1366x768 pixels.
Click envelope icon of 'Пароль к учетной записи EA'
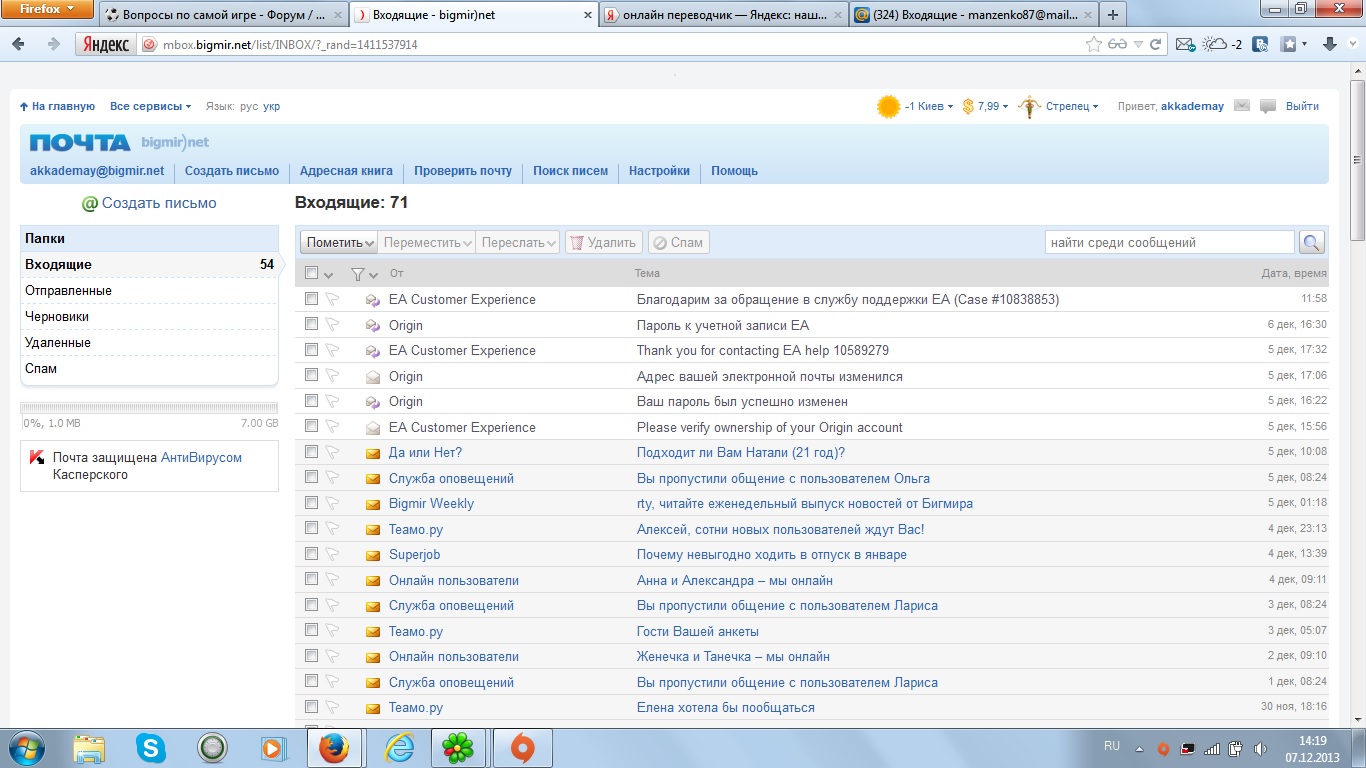coord(373,325)
